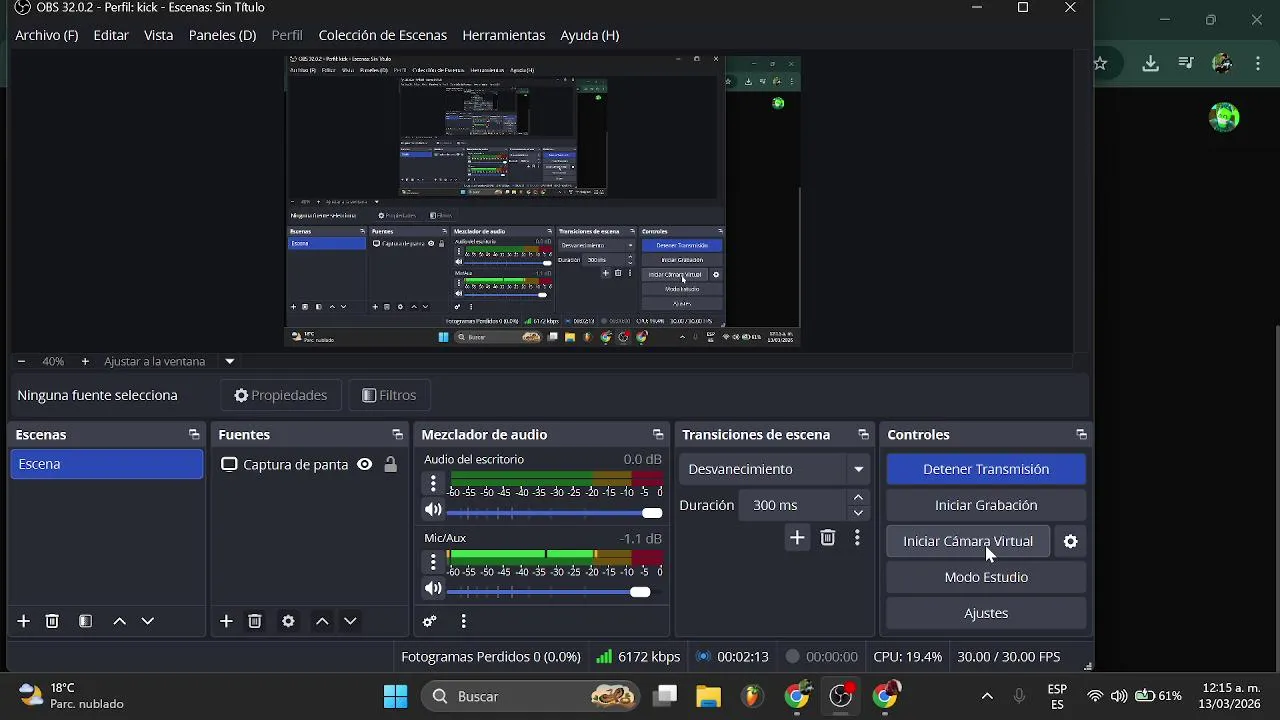Open Ayuda (H) menu

[590, 35]
